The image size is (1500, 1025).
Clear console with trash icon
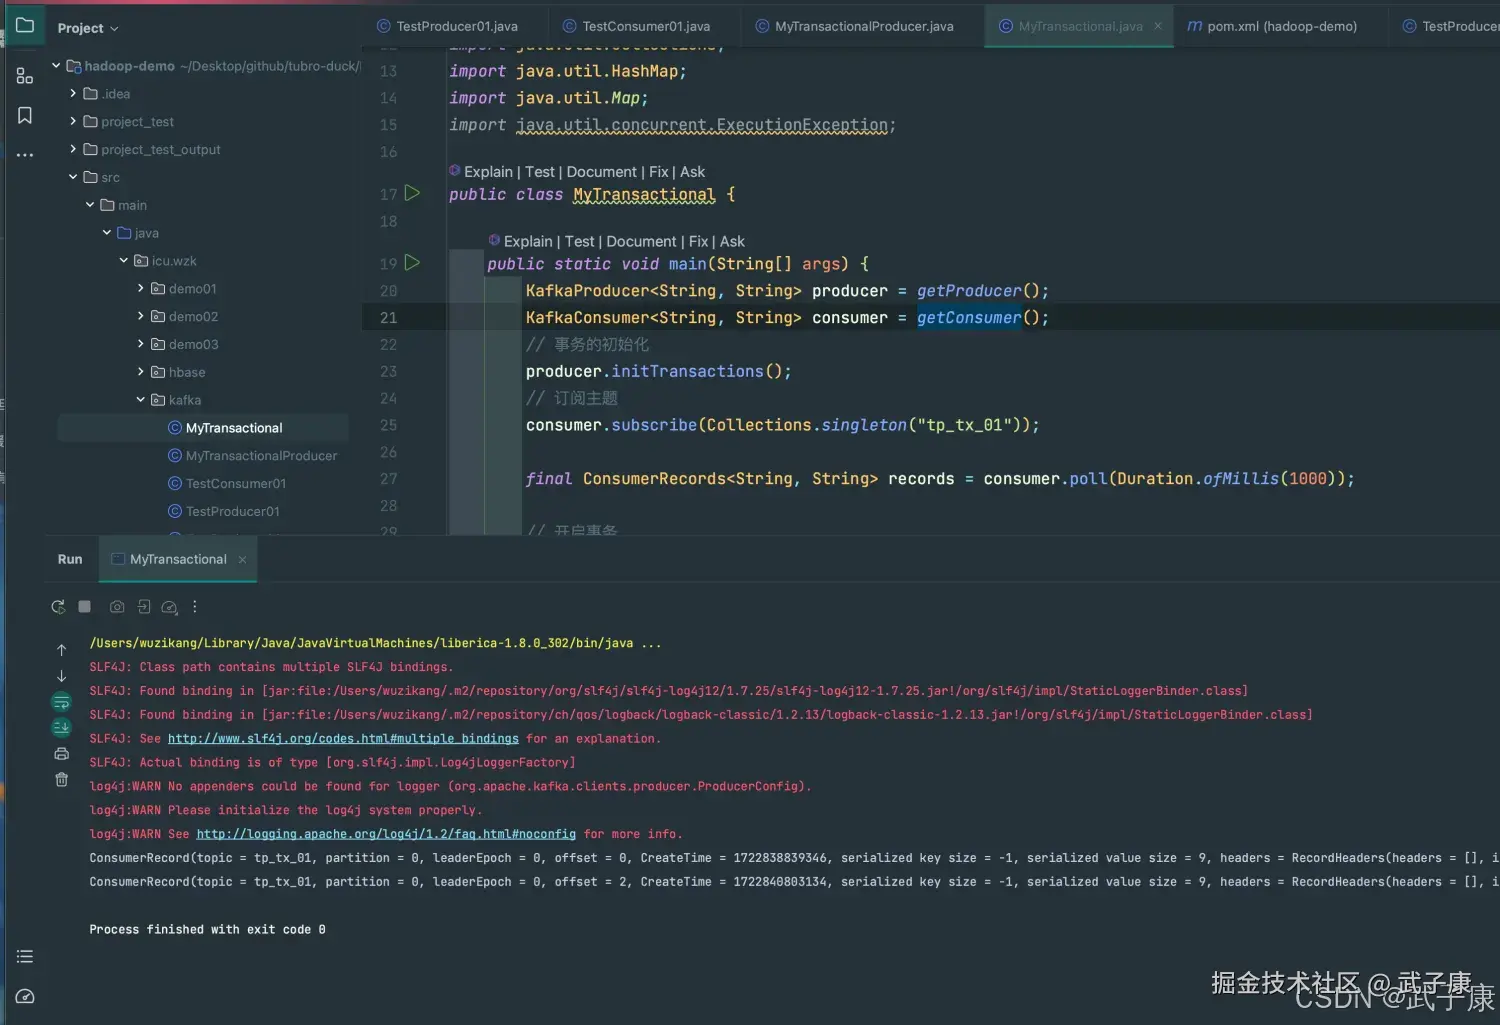61,779
